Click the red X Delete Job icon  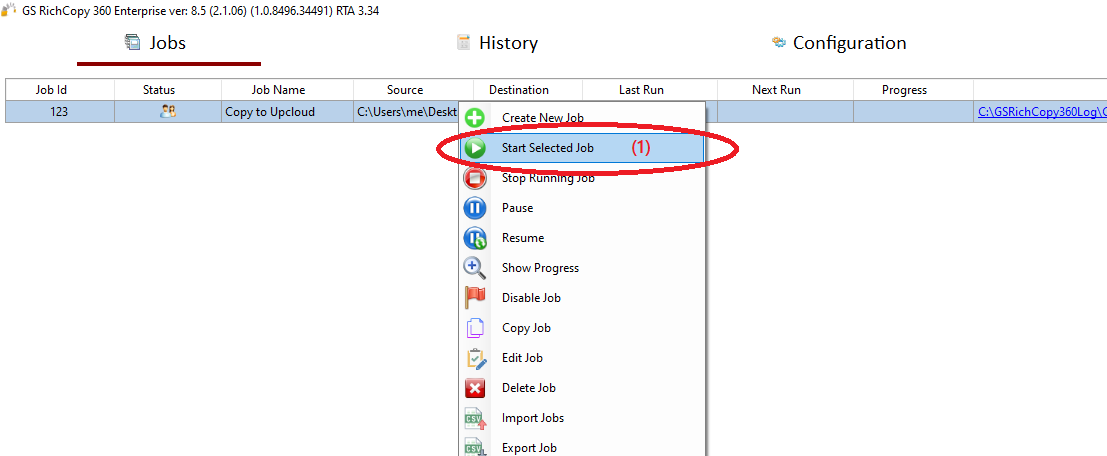pyautogui.click(x=475, y=388)
